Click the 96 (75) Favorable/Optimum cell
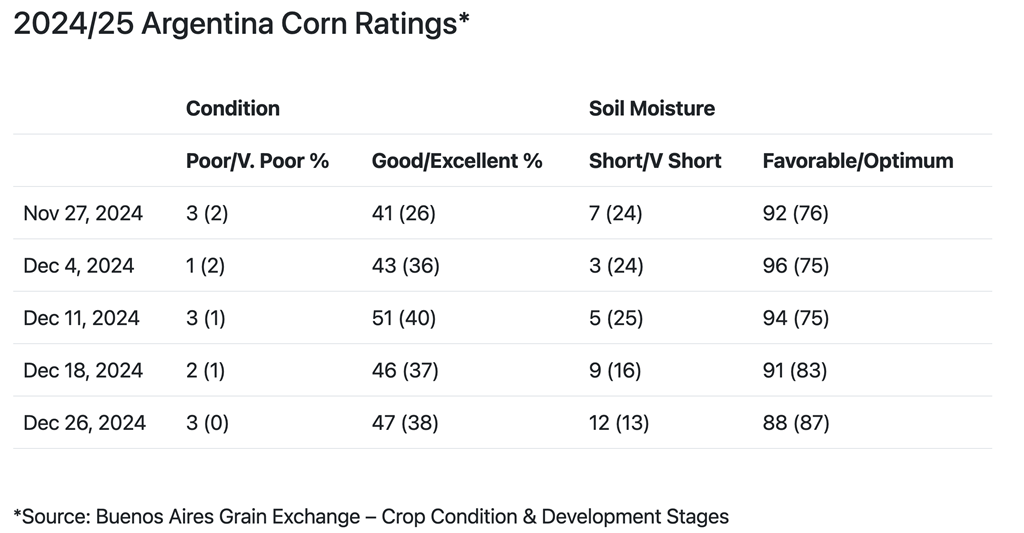Image resolution: width=1024 pixels, height=533 pixels. click(x=796, y=266)
